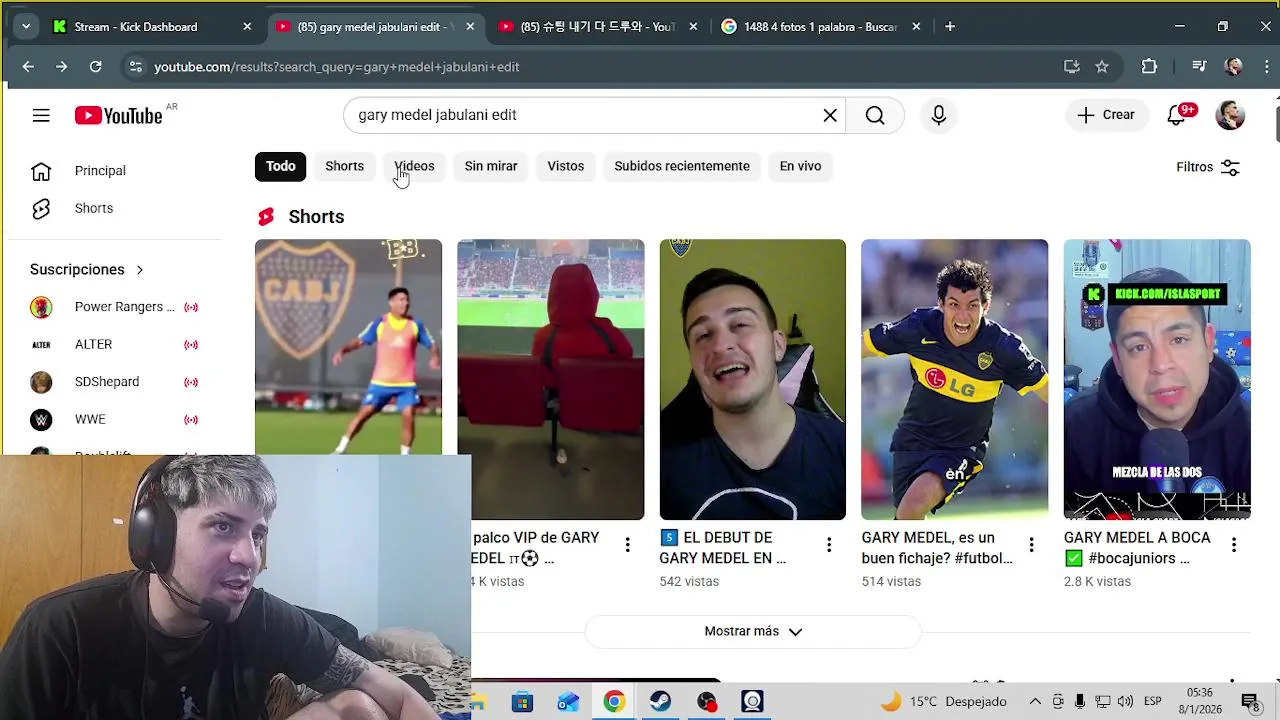Open the Power Rangers subscription channel
The width and height of the screenshot is (1280, 720).
click(x=115, y=307)
